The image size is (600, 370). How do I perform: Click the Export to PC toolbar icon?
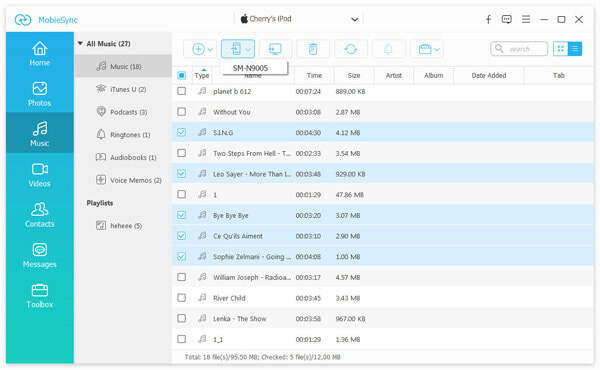275,49
